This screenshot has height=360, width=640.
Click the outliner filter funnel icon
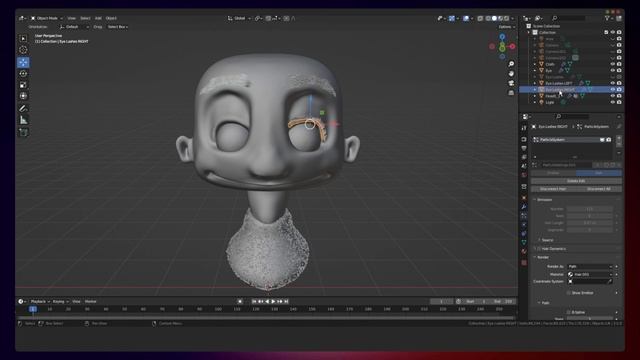point(607,18)
